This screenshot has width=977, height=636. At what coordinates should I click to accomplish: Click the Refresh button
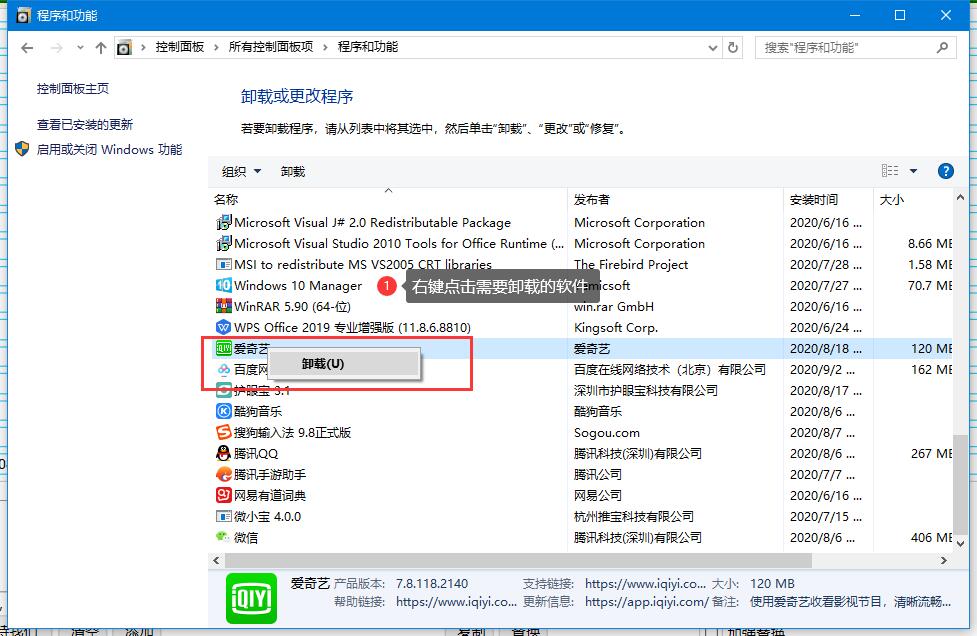[x=733, y=48]
